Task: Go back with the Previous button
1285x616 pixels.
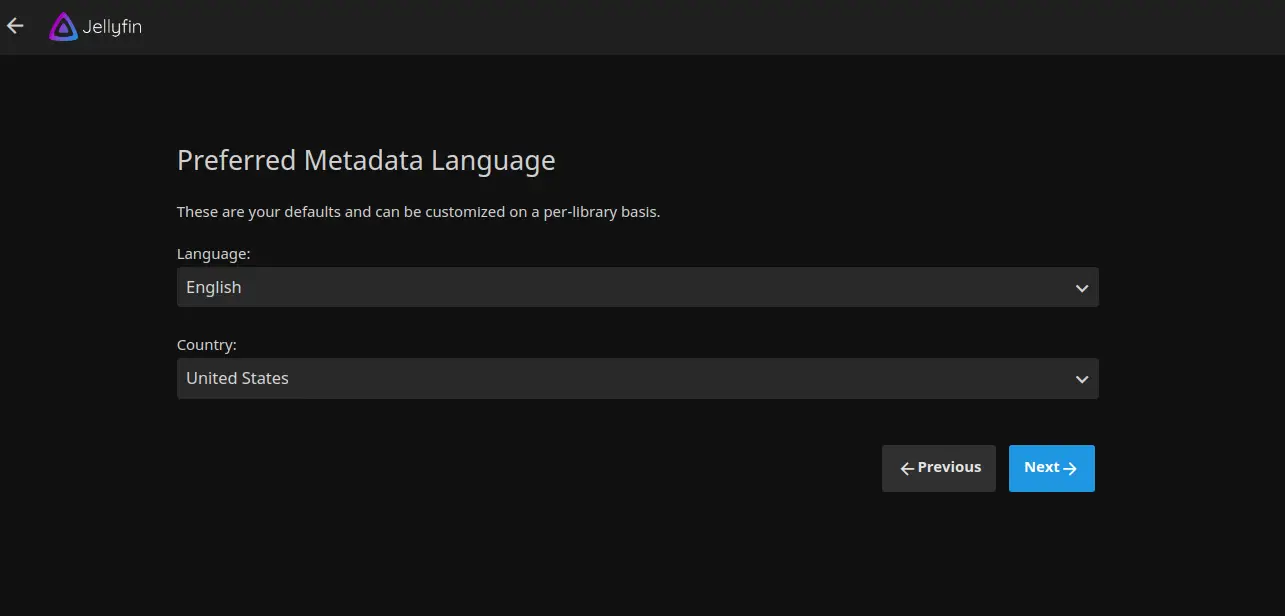Action: point(938,468)
